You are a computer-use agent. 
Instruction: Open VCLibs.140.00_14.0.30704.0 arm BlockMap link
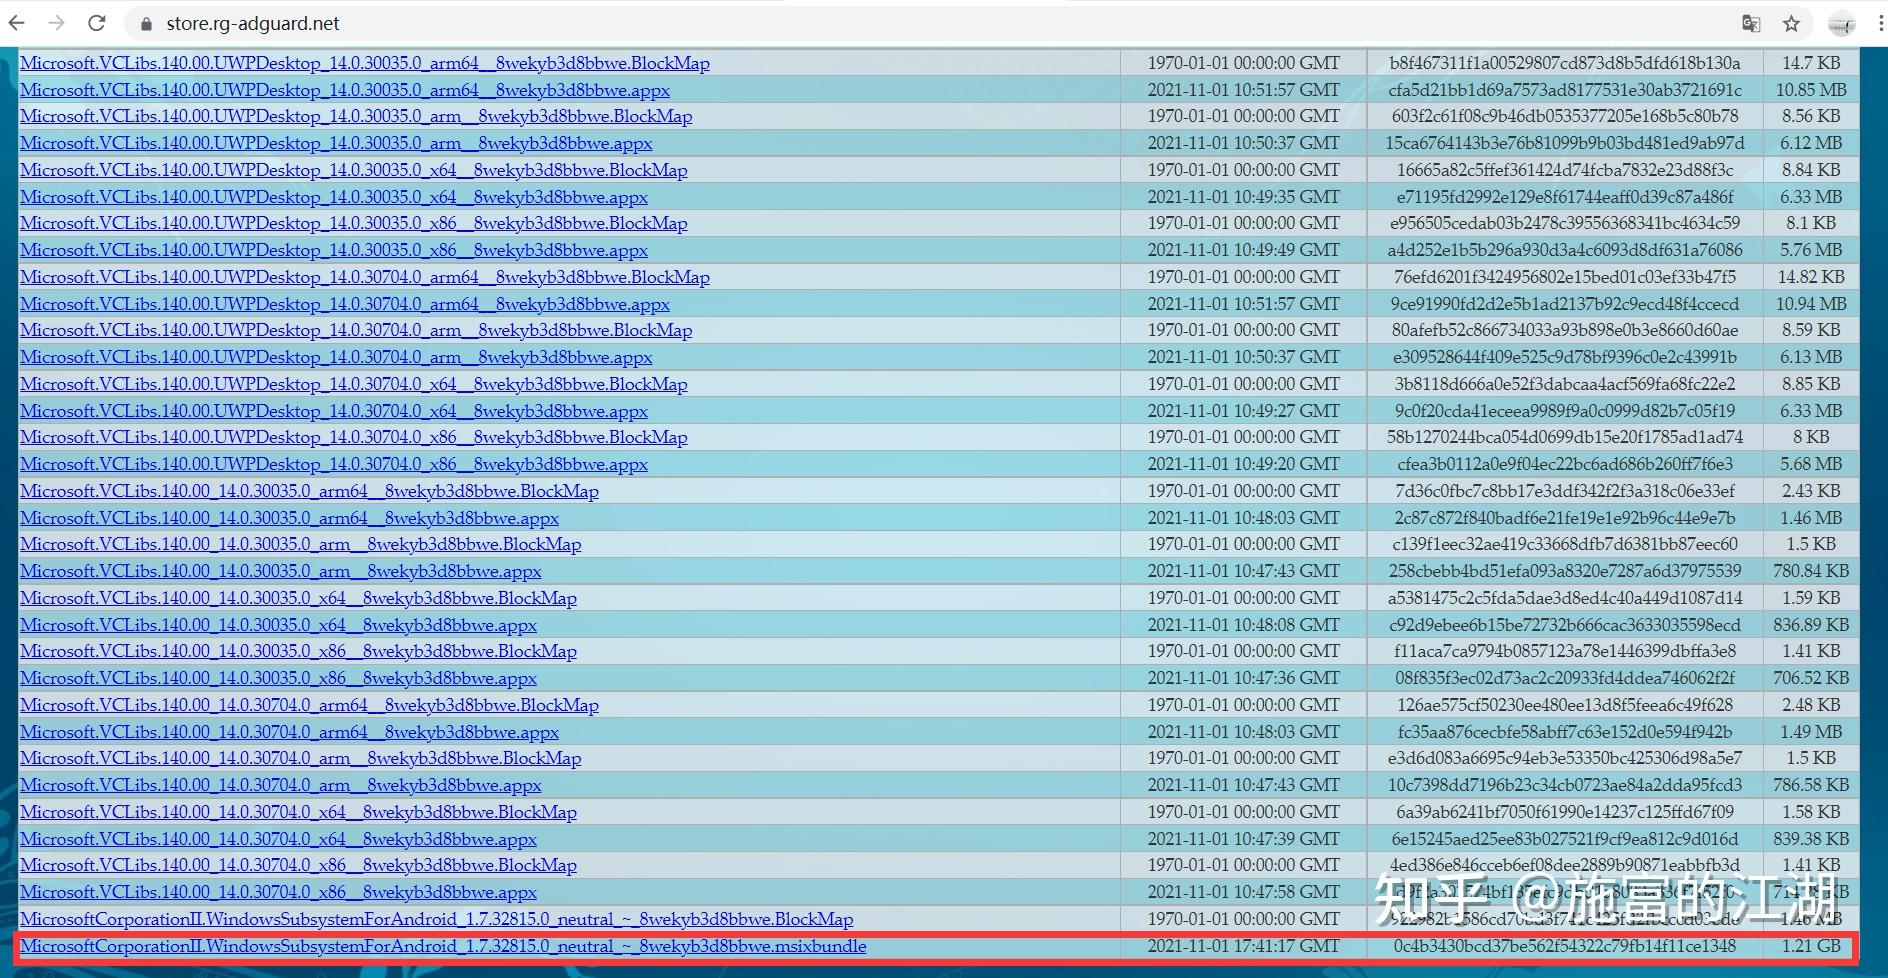click(x=301, y=758)
